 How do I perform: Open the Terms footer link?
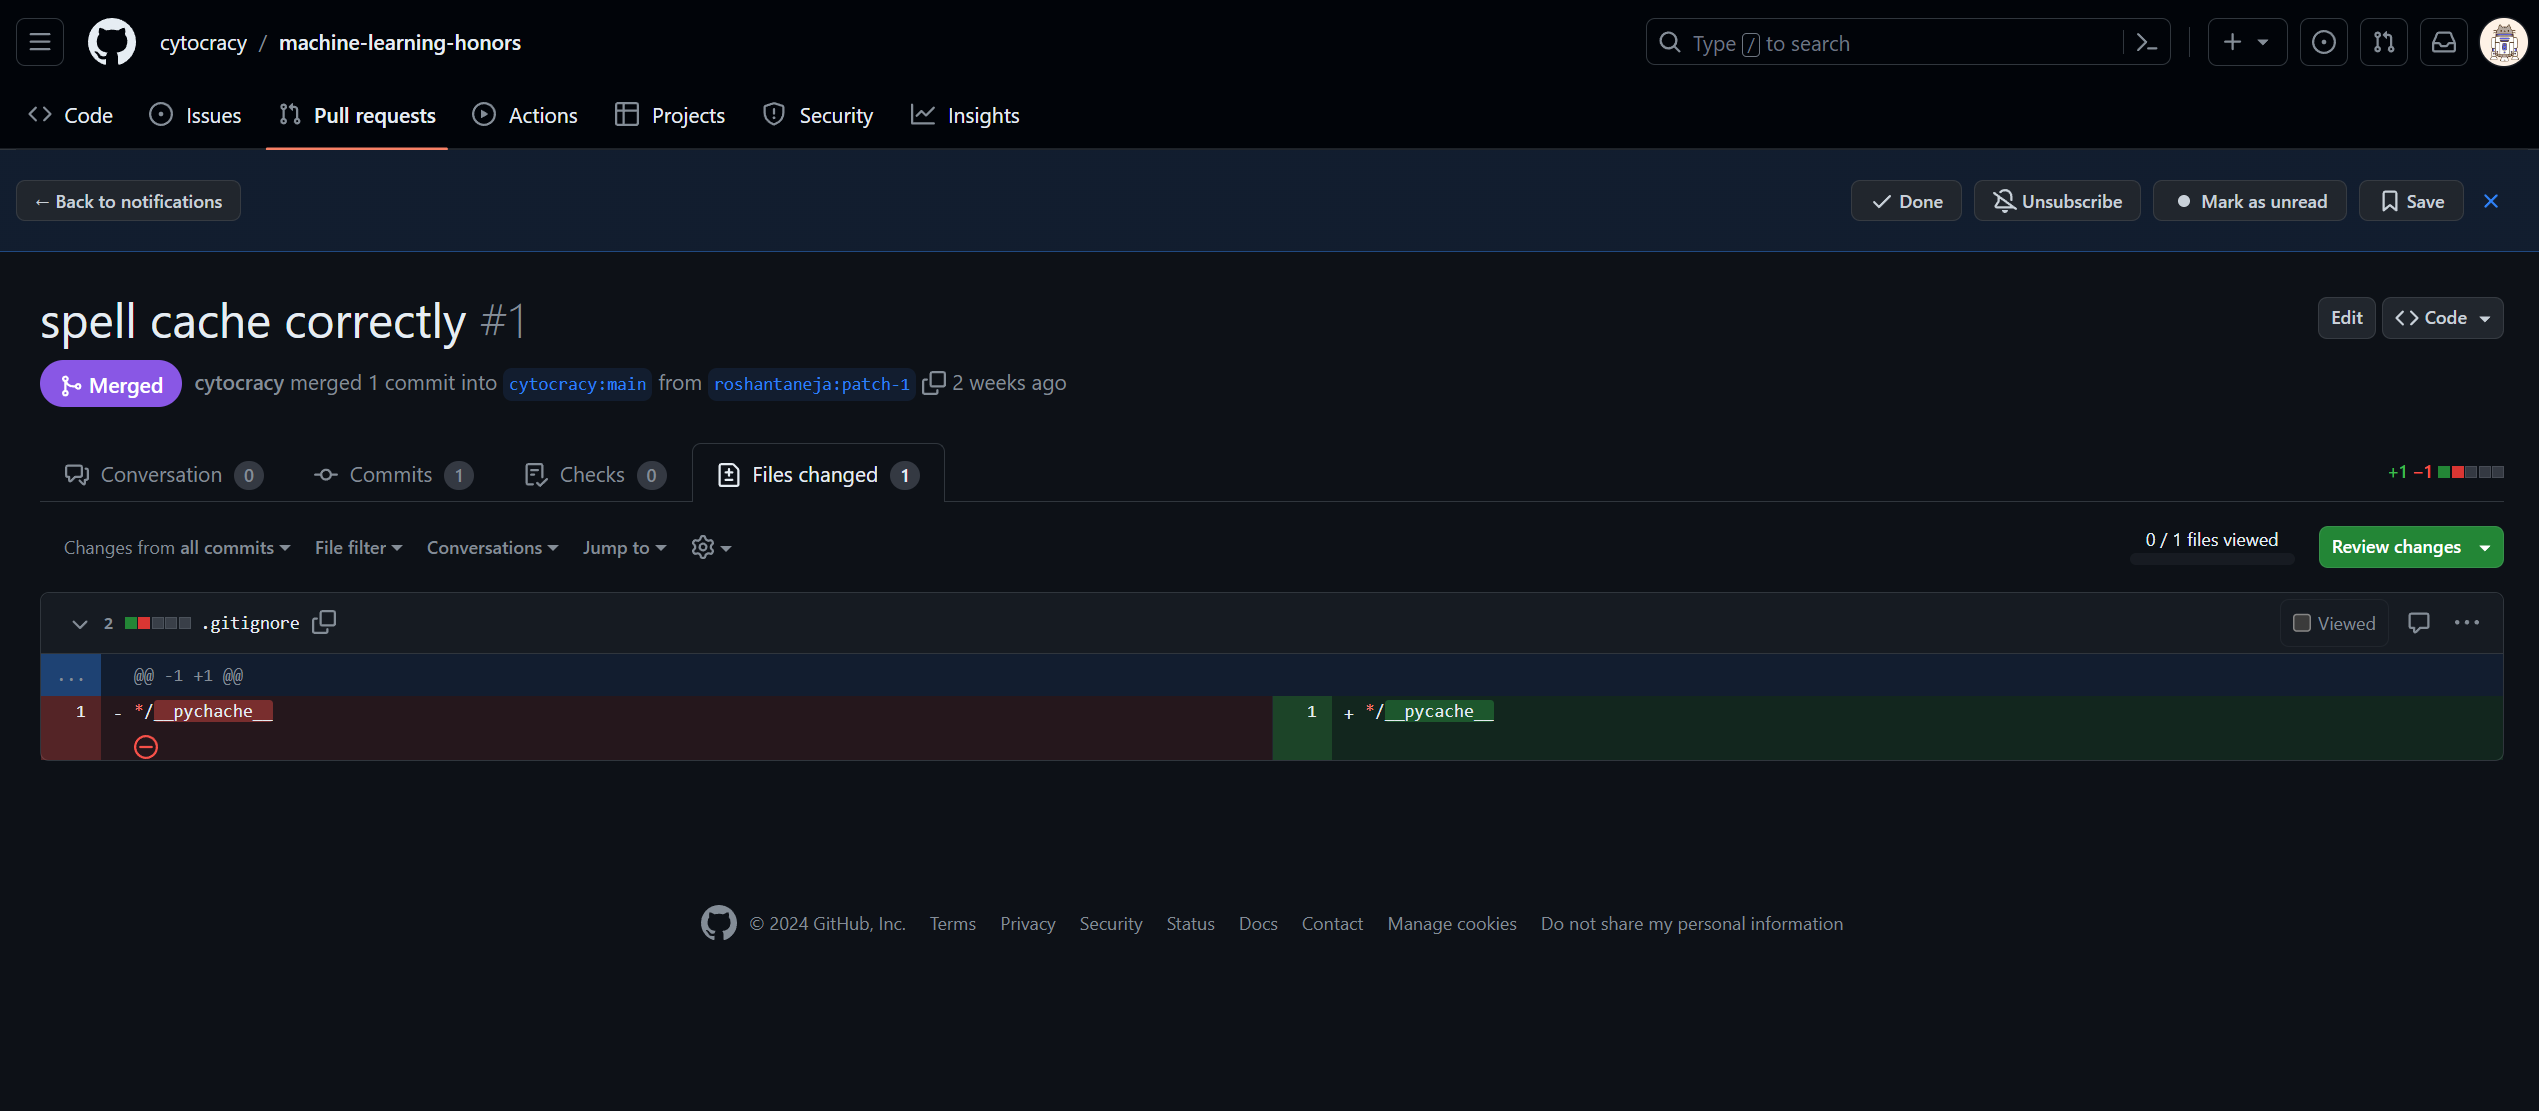pyautogui.click(x=952, y=924)
